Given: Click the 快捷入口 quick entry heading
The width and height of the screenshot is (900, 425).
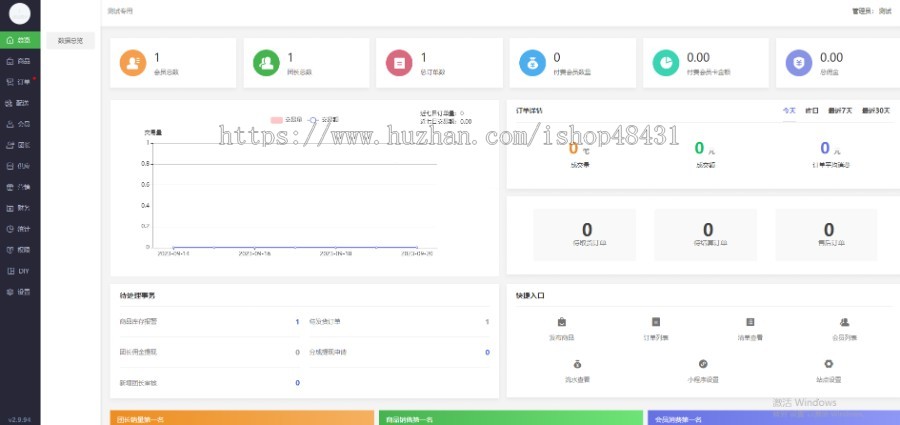Looking at the screenshot, I should [530, 296].
